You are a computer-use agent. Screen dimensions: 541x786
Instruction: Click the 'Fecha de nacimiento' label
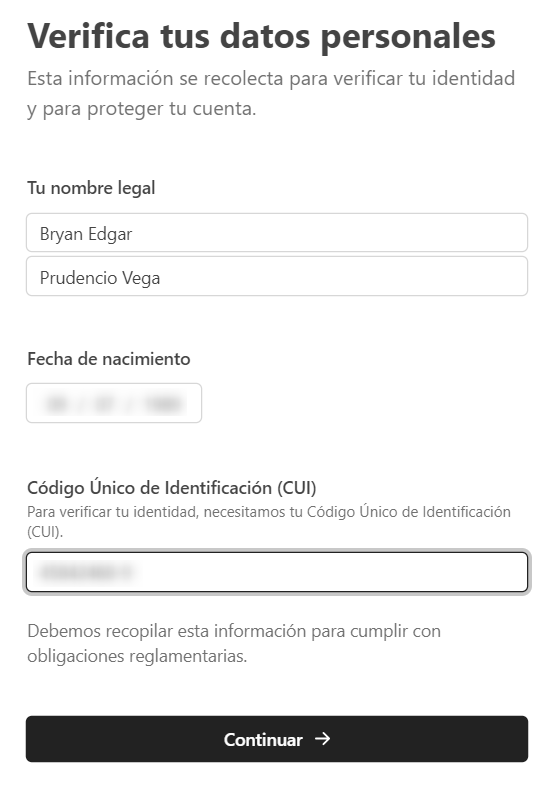[x=109, y=359]
